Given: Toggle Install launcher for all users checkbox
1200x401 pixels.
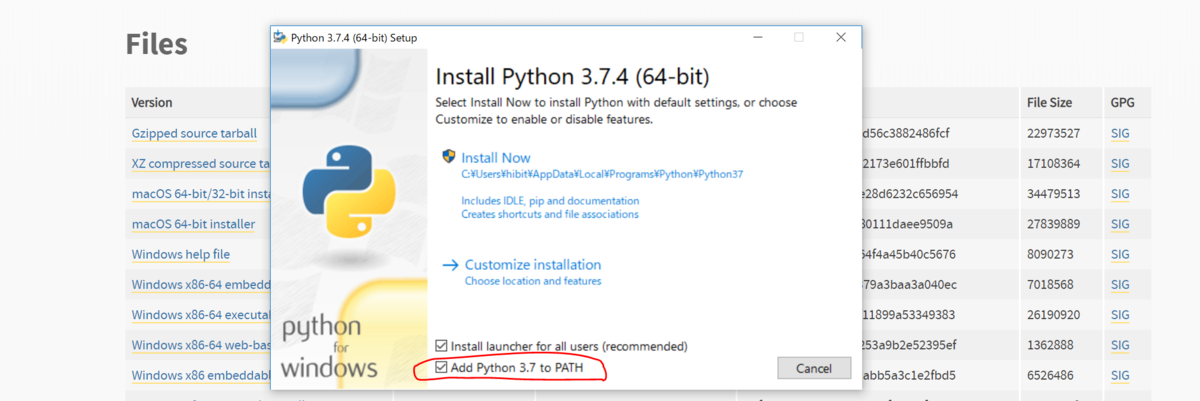Looking at the screenshot, I should click(442, 346).
